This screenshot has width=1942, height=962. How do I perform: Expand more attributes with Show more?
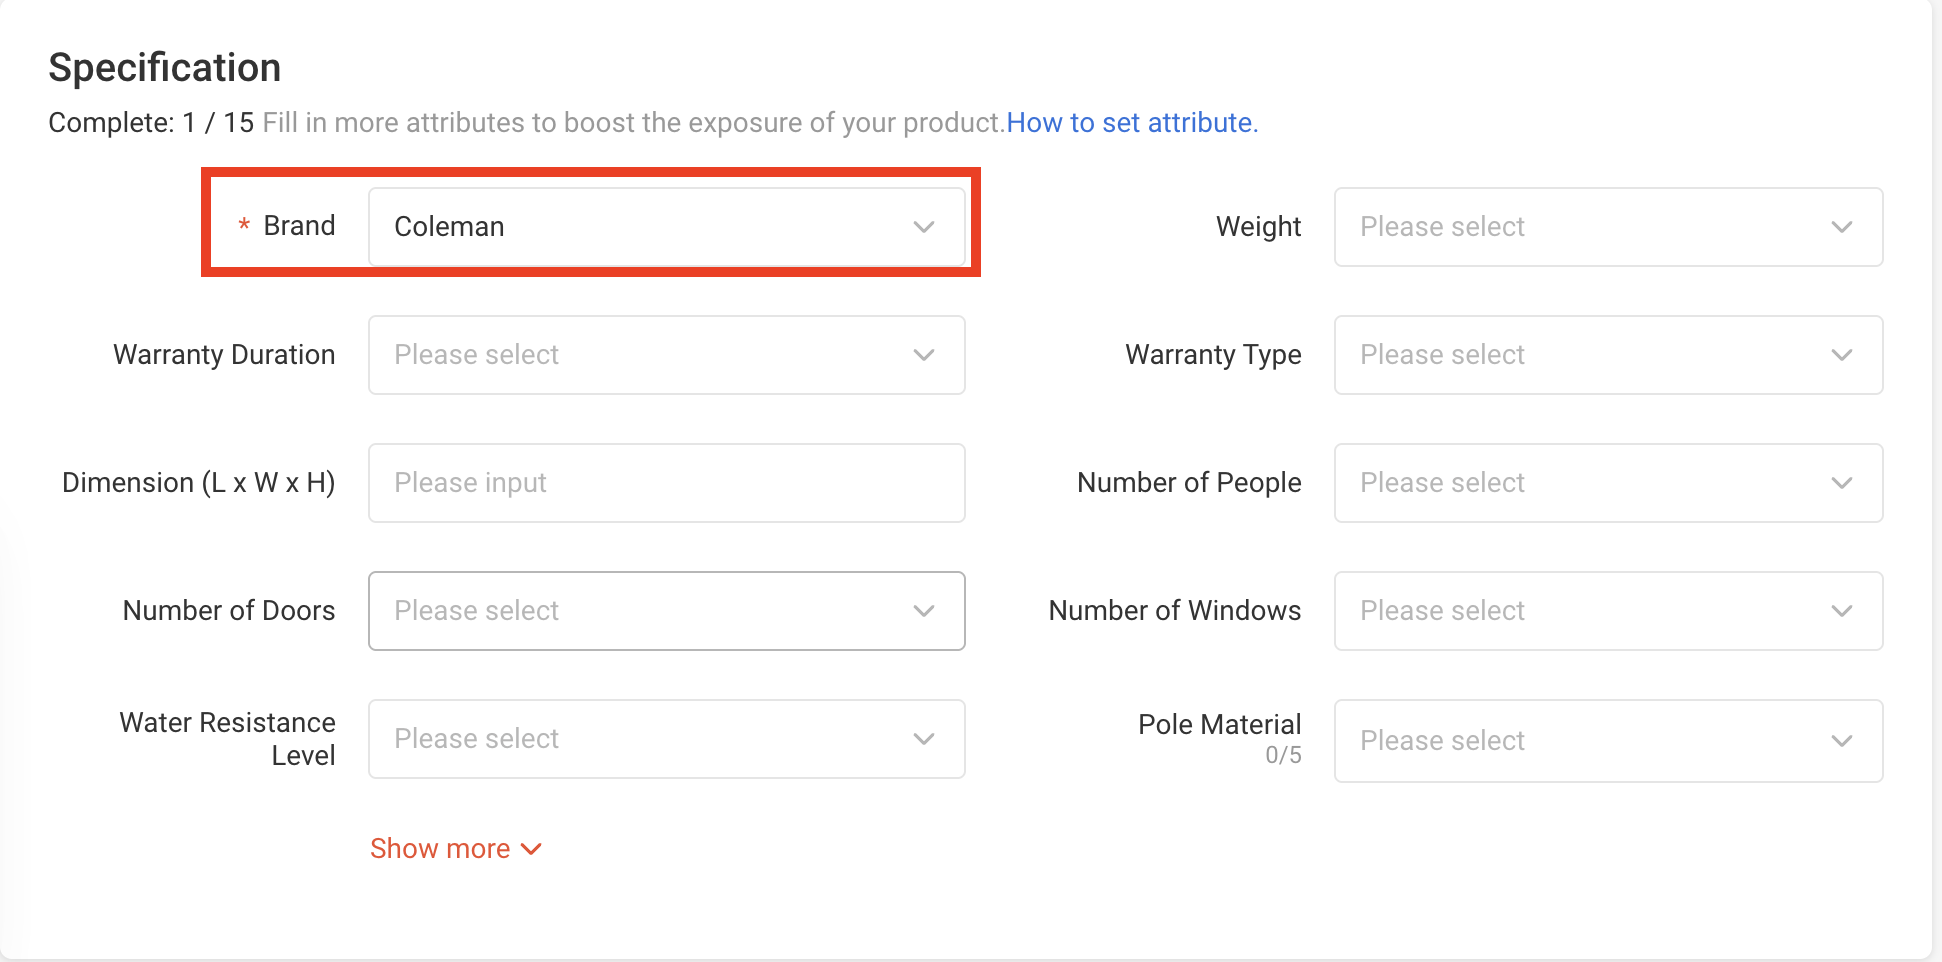pyautogui.click(x=455, y=849)
